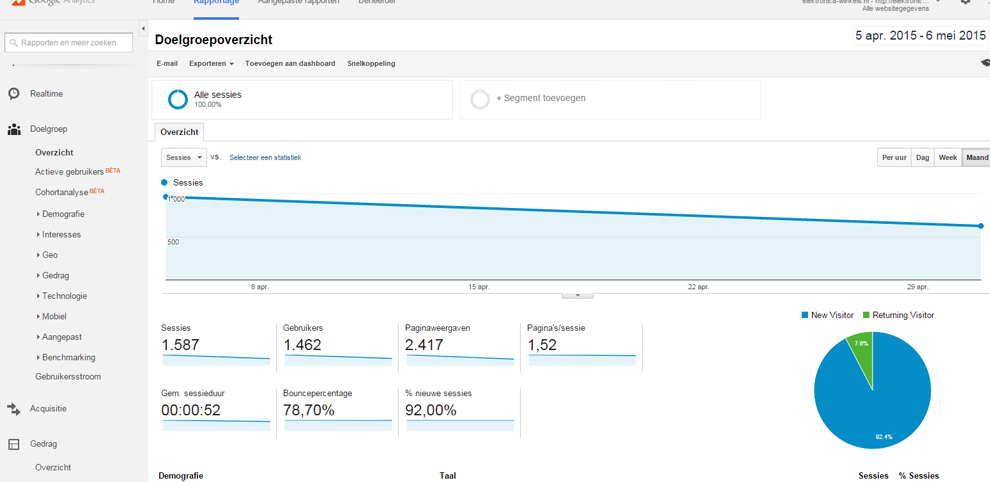Click the Alle sessies blue ring icon
Screen dimensions: 990x482
[177, 99]
